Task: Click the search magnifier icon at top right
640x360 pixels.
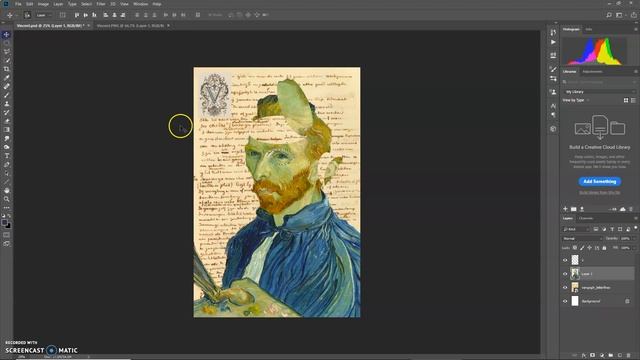Action: pos(609,15)
